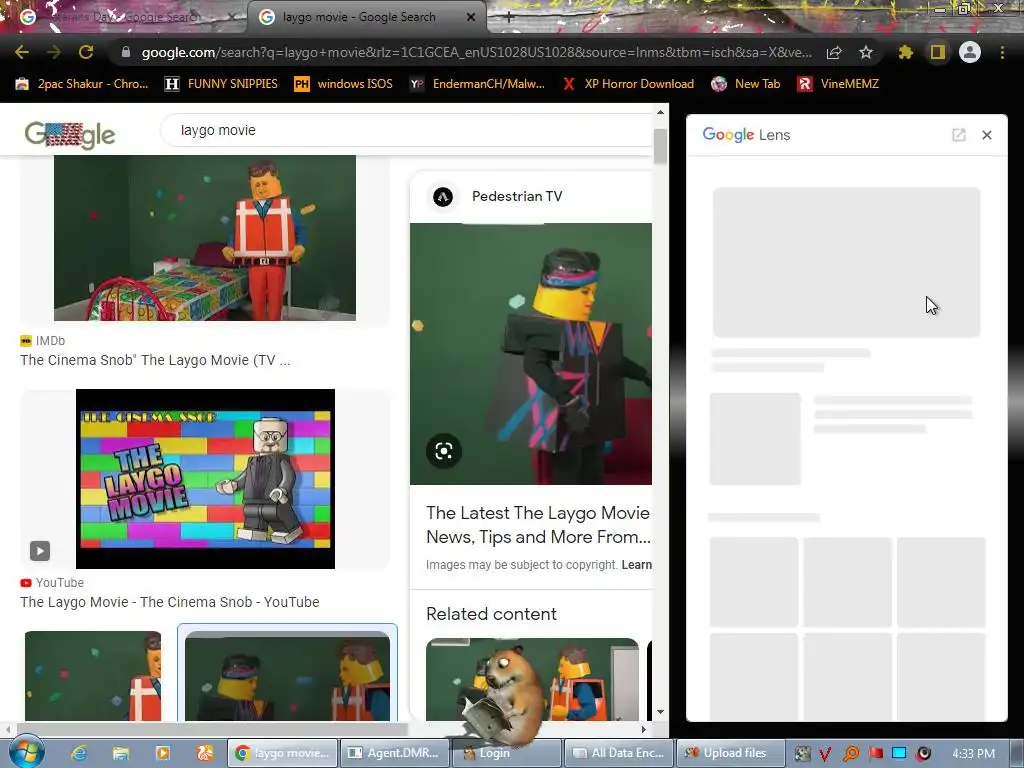
Task: Go back to the previous page
Action: pos(22,52)
